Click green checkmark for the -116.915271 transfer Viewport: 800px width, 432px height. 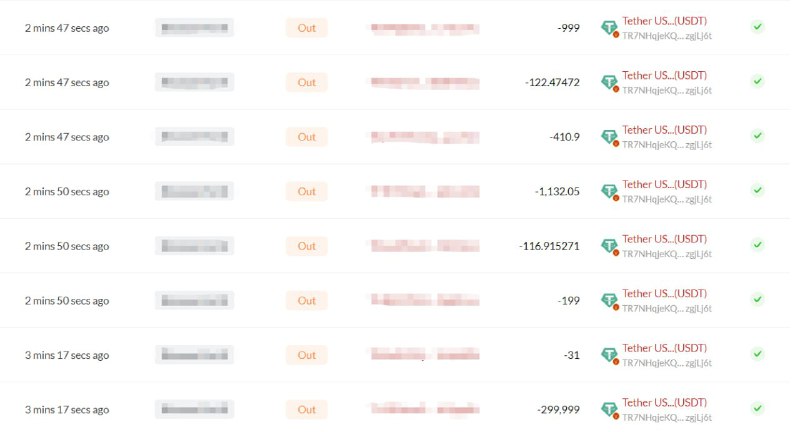click(x=758, y=245)
